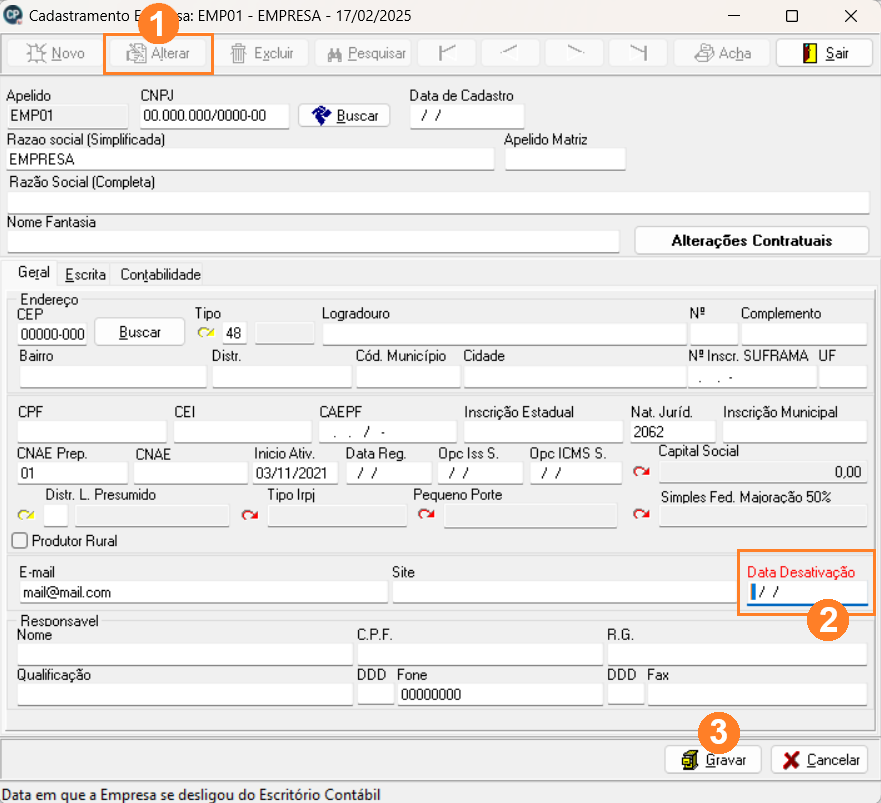
Task: Click the CNAE Prep. field
Action: click(x=72, y=473)
